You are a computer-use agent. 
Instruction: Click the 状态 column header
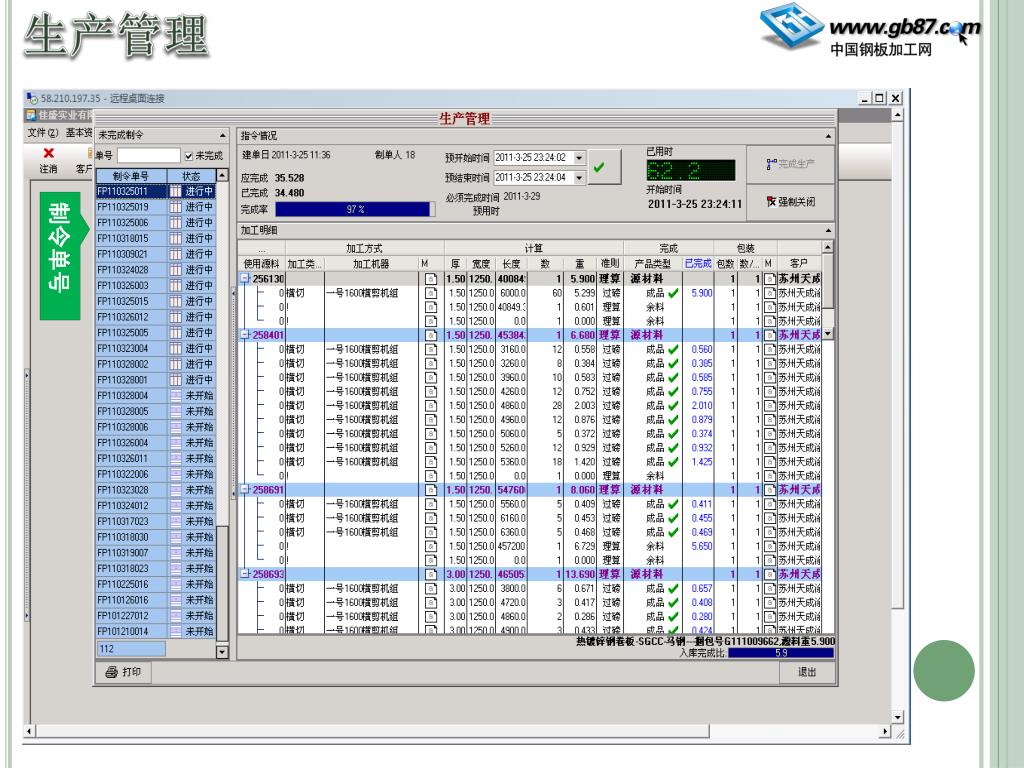click(191, 176)
